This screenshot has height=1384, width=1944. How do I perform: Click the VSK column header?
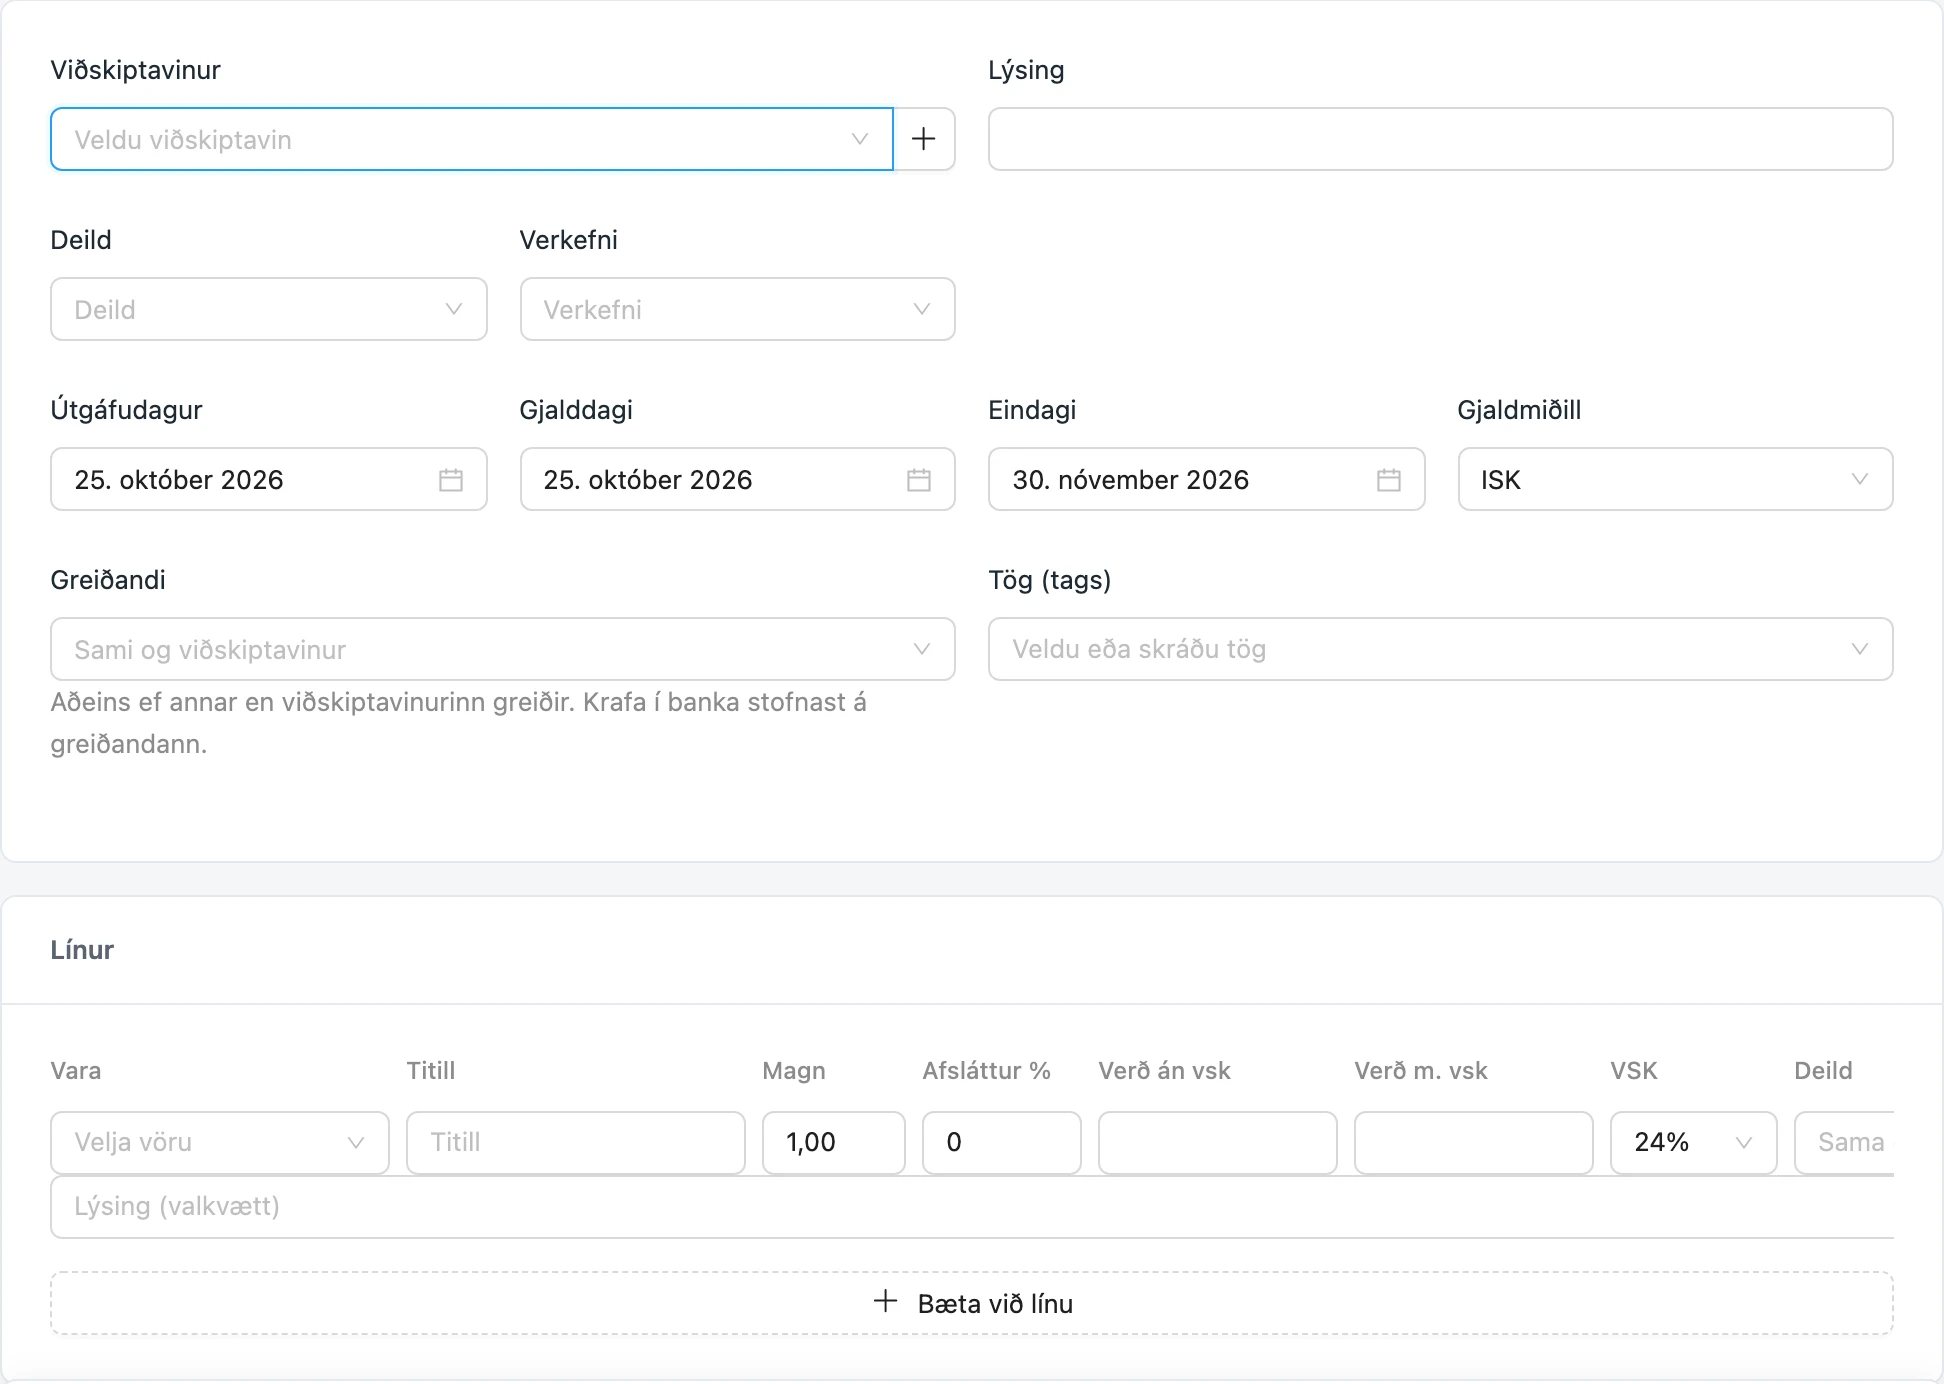pos(1634,1071)
